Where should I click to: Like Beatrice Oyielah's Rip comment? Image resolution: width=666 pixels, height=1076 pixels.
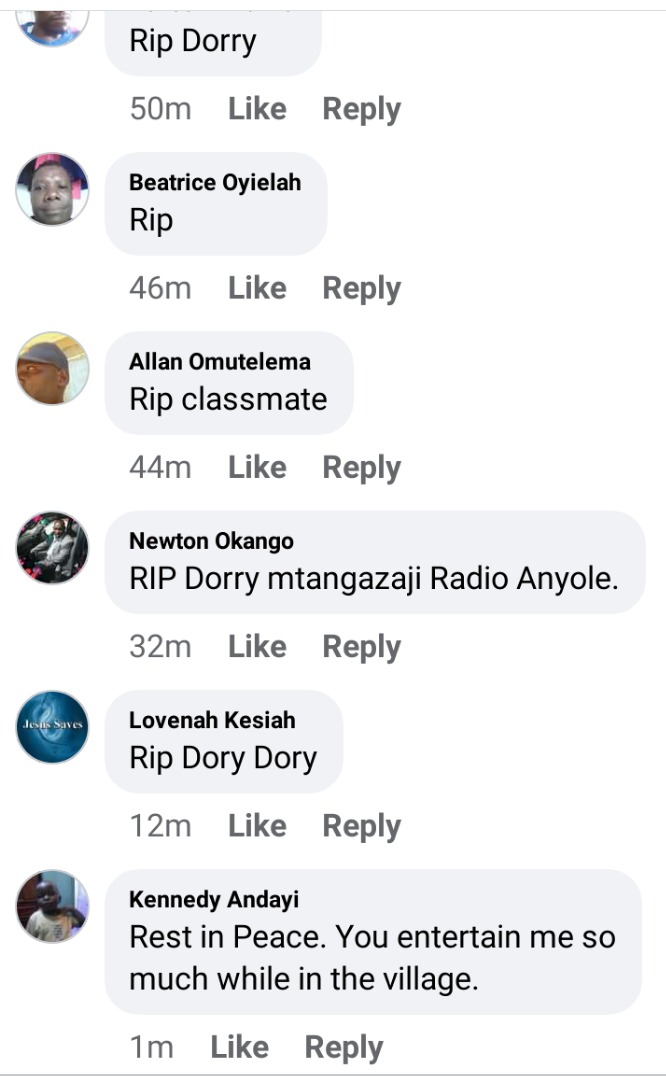257,288
